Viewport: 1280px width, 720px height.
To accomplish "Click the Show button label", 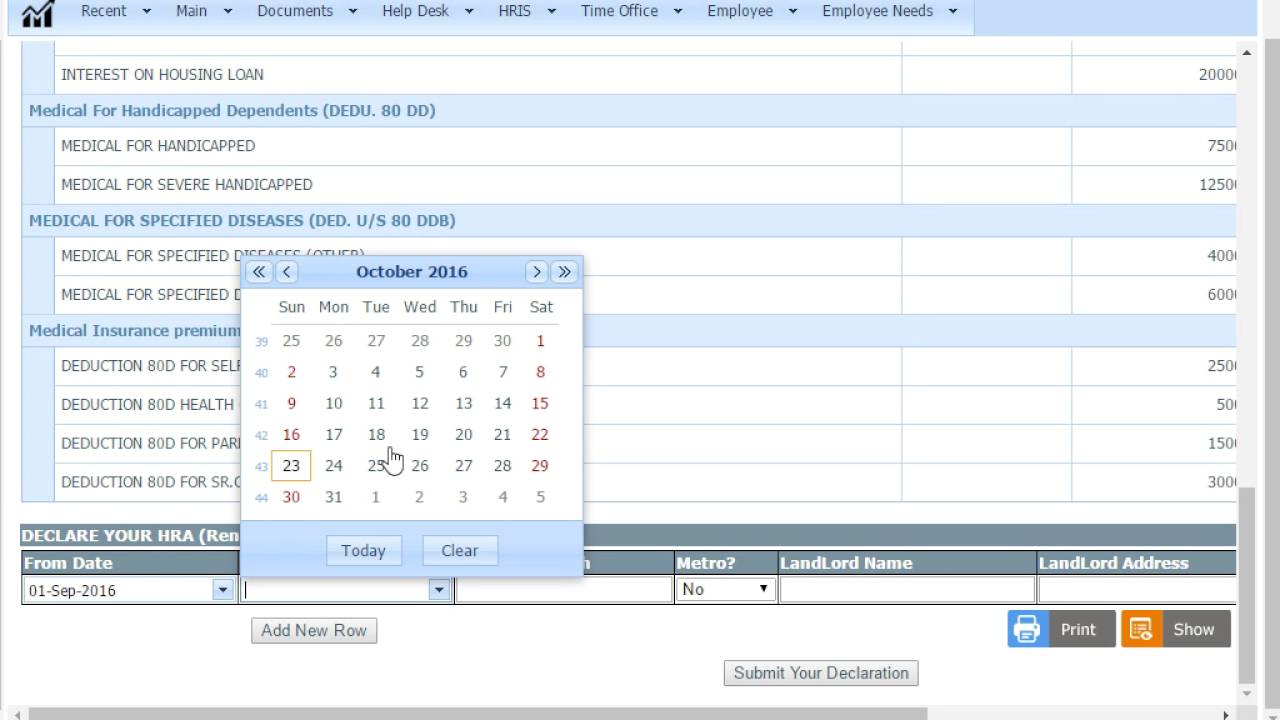I will coord(1193,629).
